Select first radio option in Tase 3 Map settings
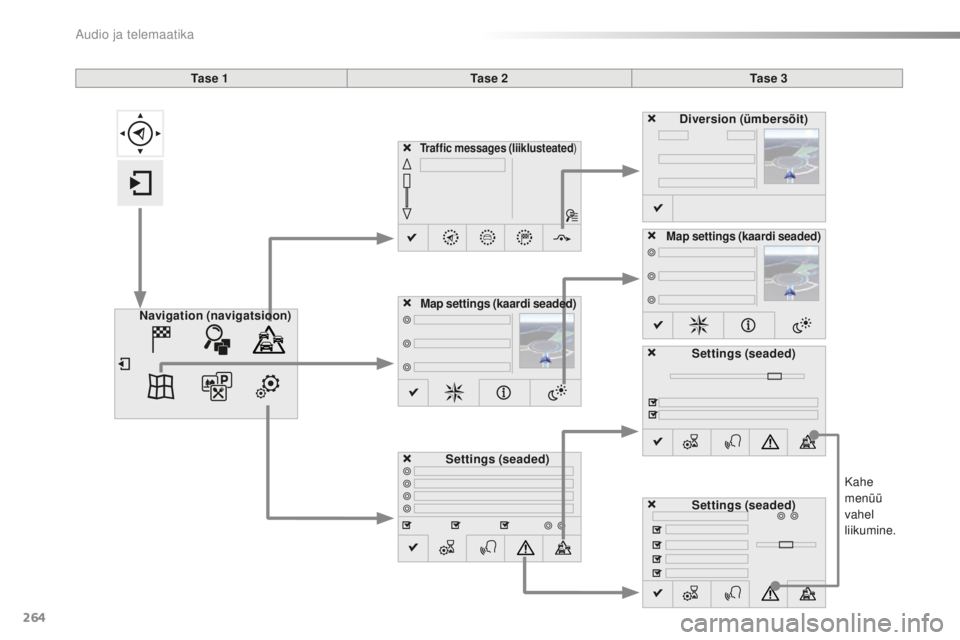Screen dimensions: 960x640 (651, 252)
